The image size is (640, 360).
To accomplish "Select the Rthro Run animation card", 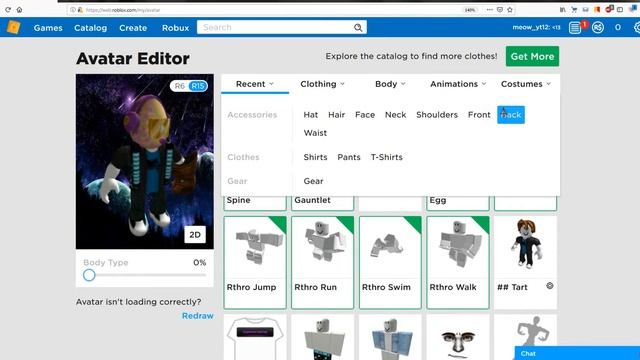I will [322, 262].
